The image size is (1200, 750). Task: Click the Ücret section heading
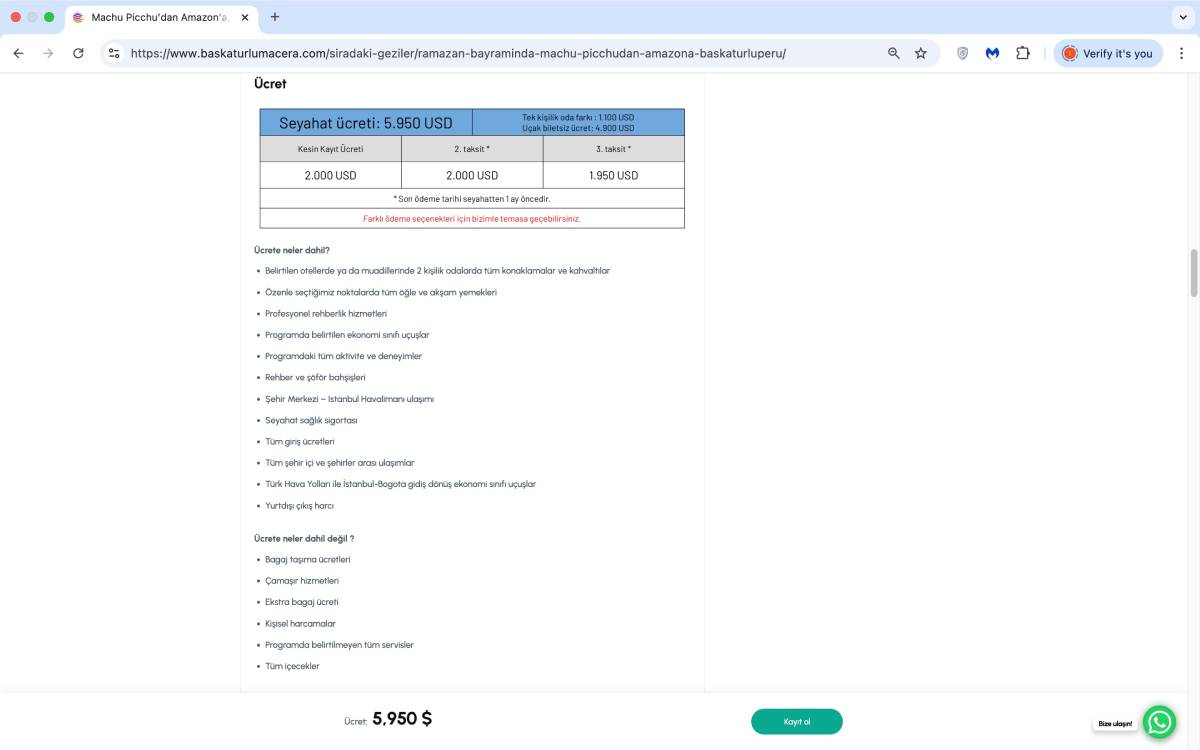pyautogui.click(x=270, y=84)
